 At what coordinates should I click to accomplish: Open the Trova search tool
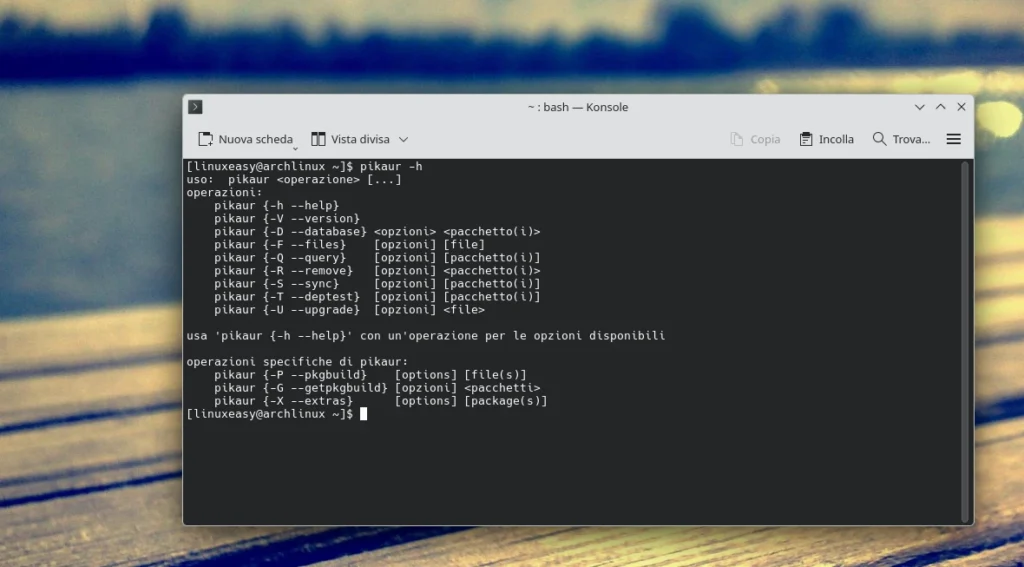[901, 139]
